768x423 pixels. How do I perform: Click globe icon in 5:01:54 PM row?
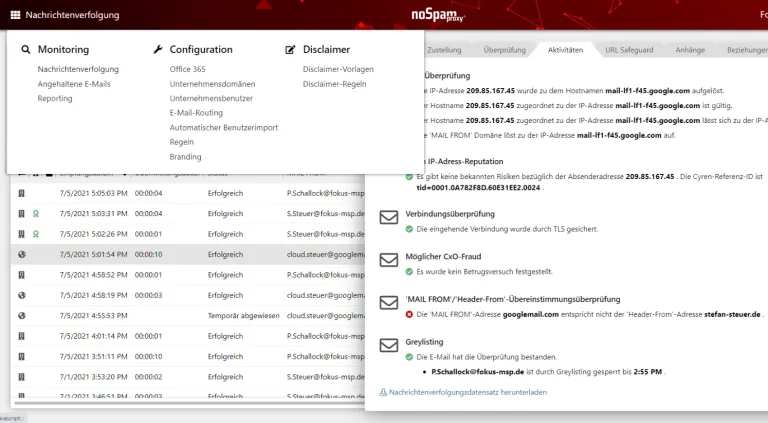click(x=22, y=255)
